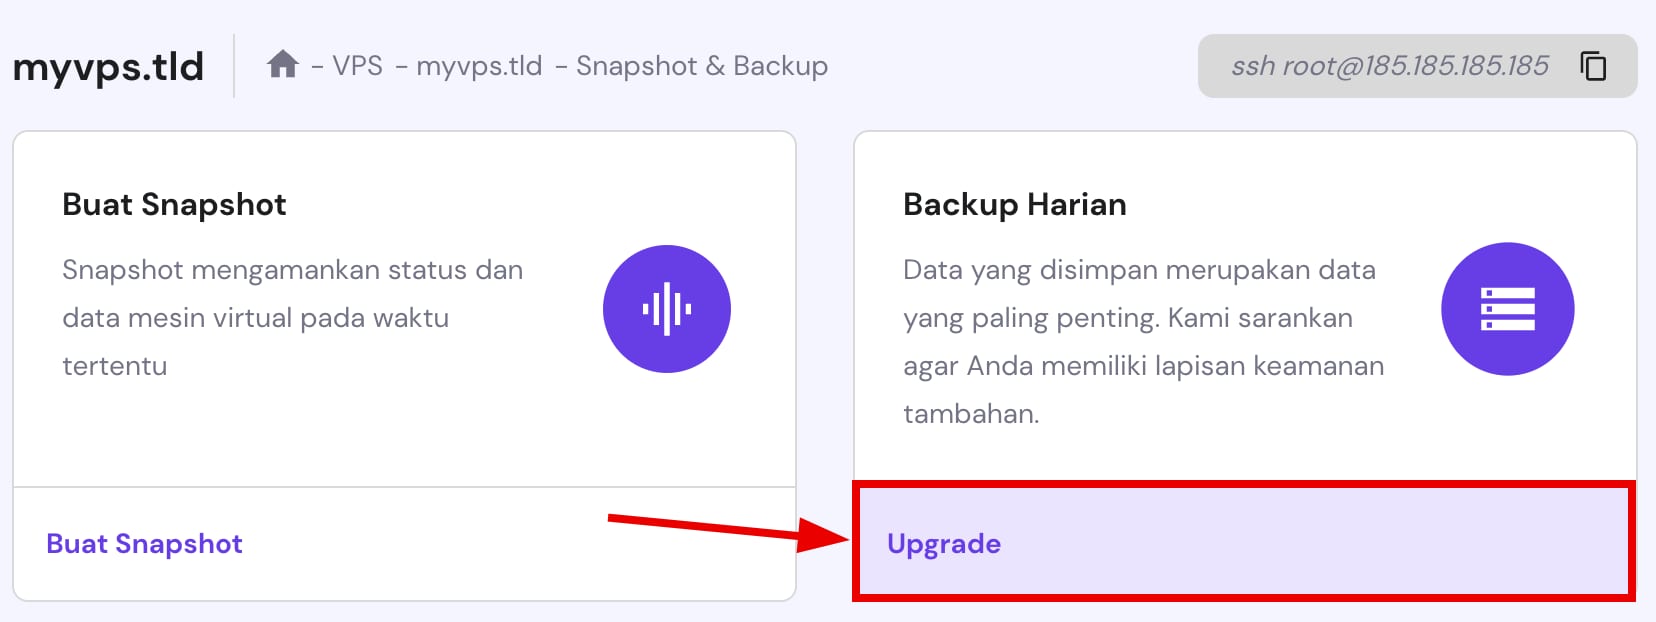Click the bold myvps.tld page title
The image size is (1656, 622).
(x=108, y=67)
